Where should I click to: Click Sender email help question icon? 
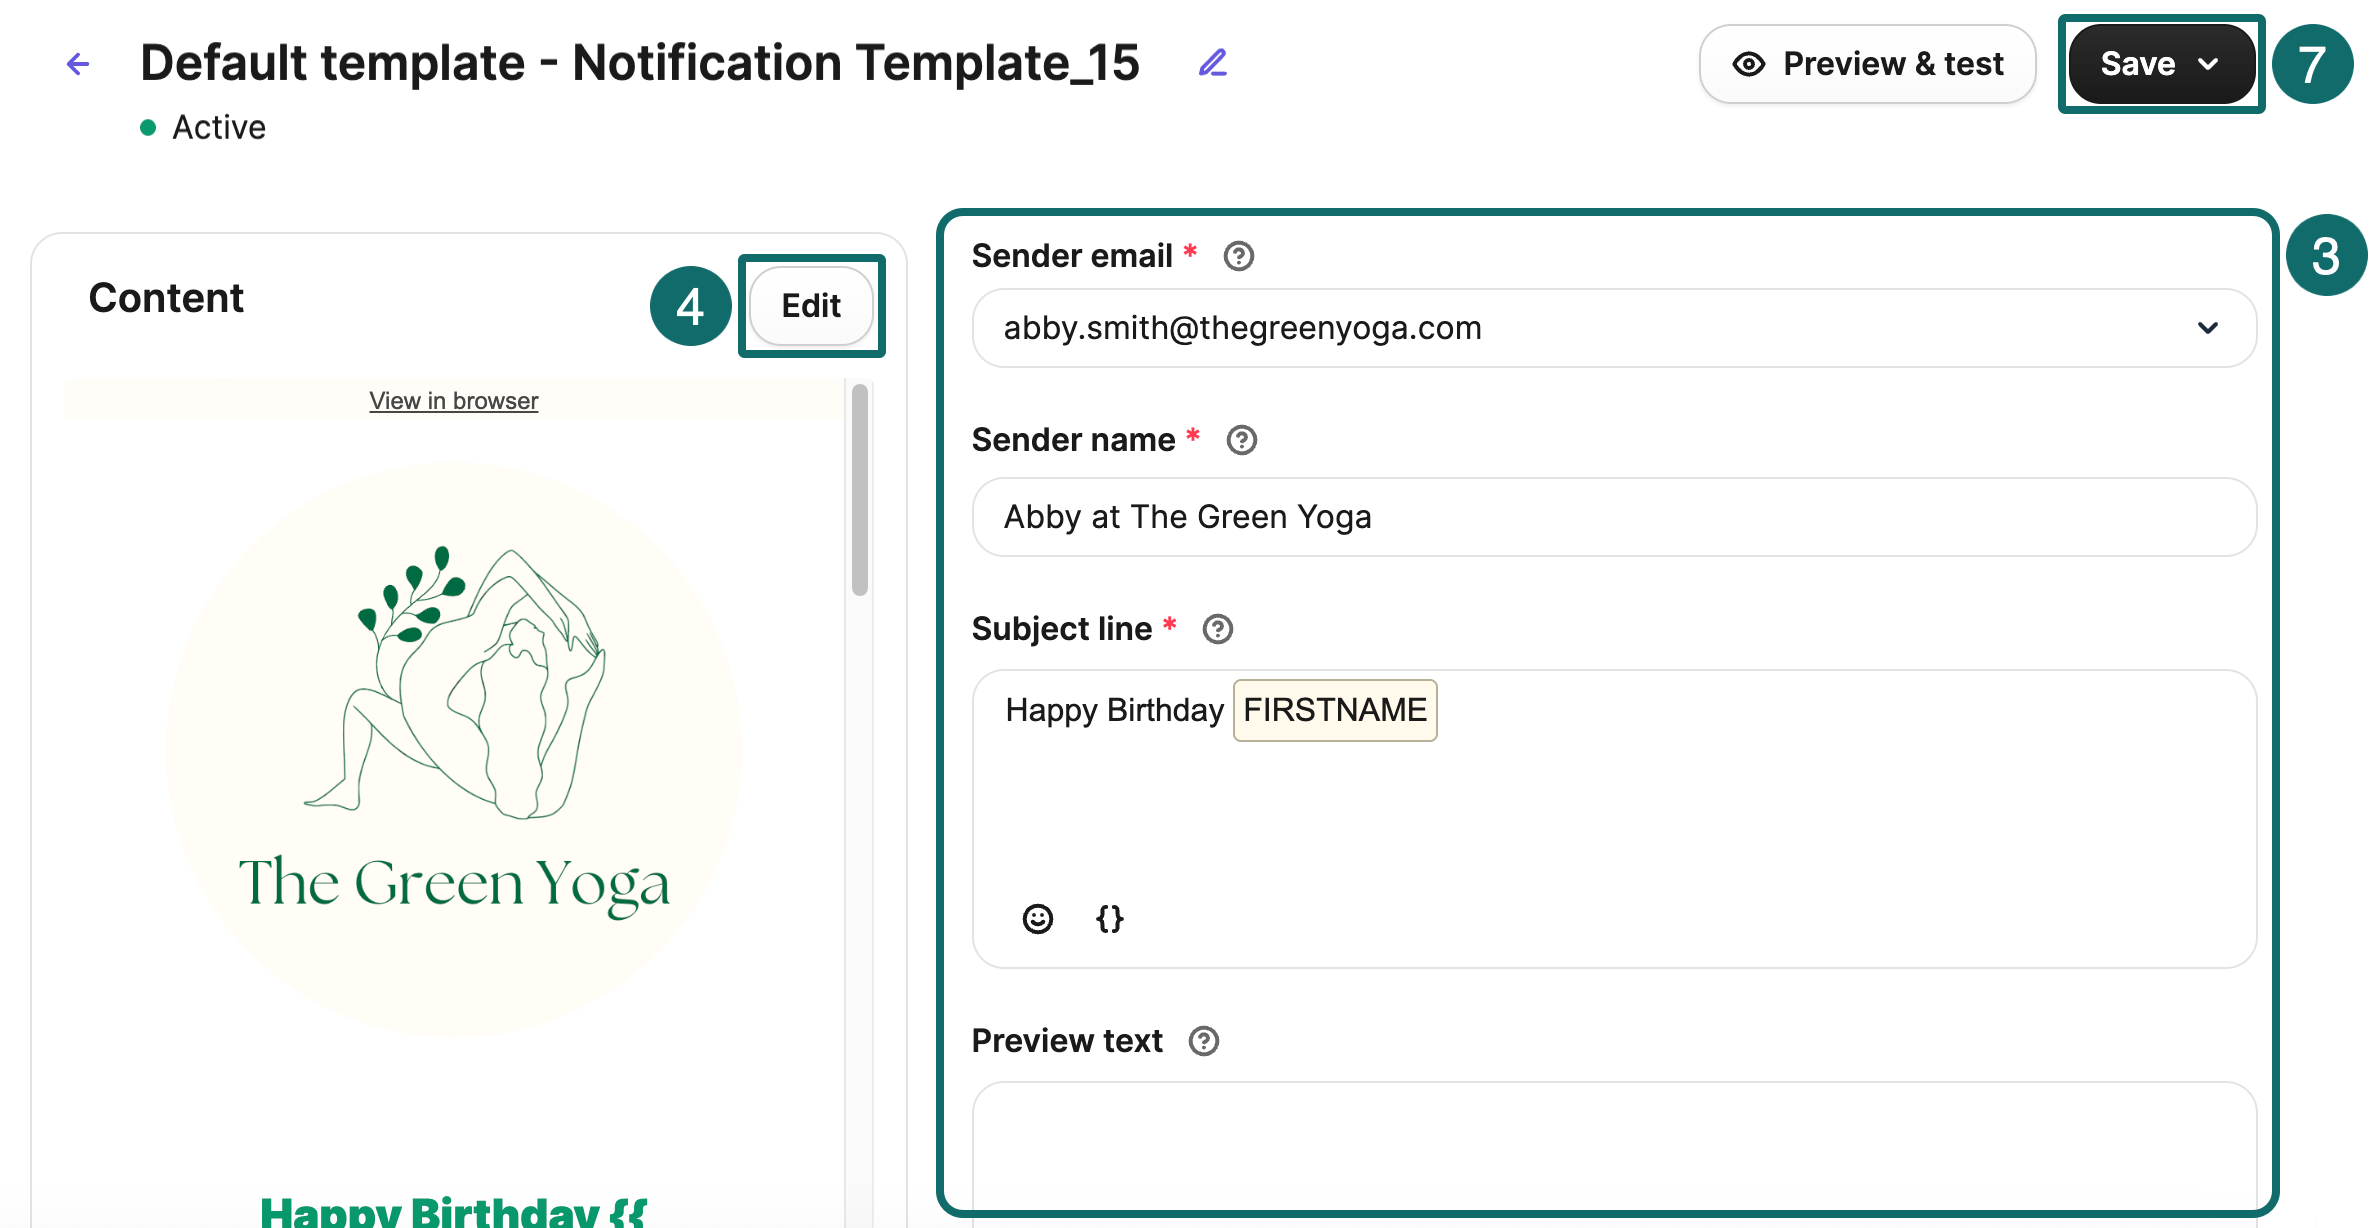coord(1238,257)
